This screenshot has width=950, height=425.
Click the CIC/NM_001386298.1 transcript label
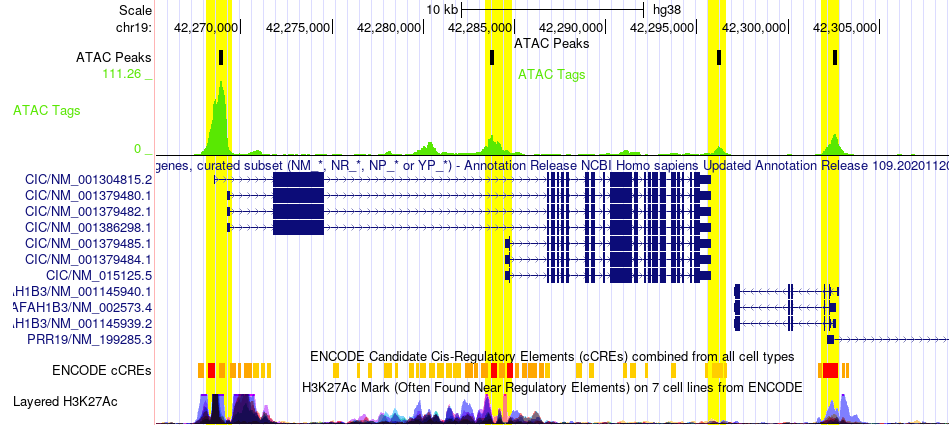(88, 227)
